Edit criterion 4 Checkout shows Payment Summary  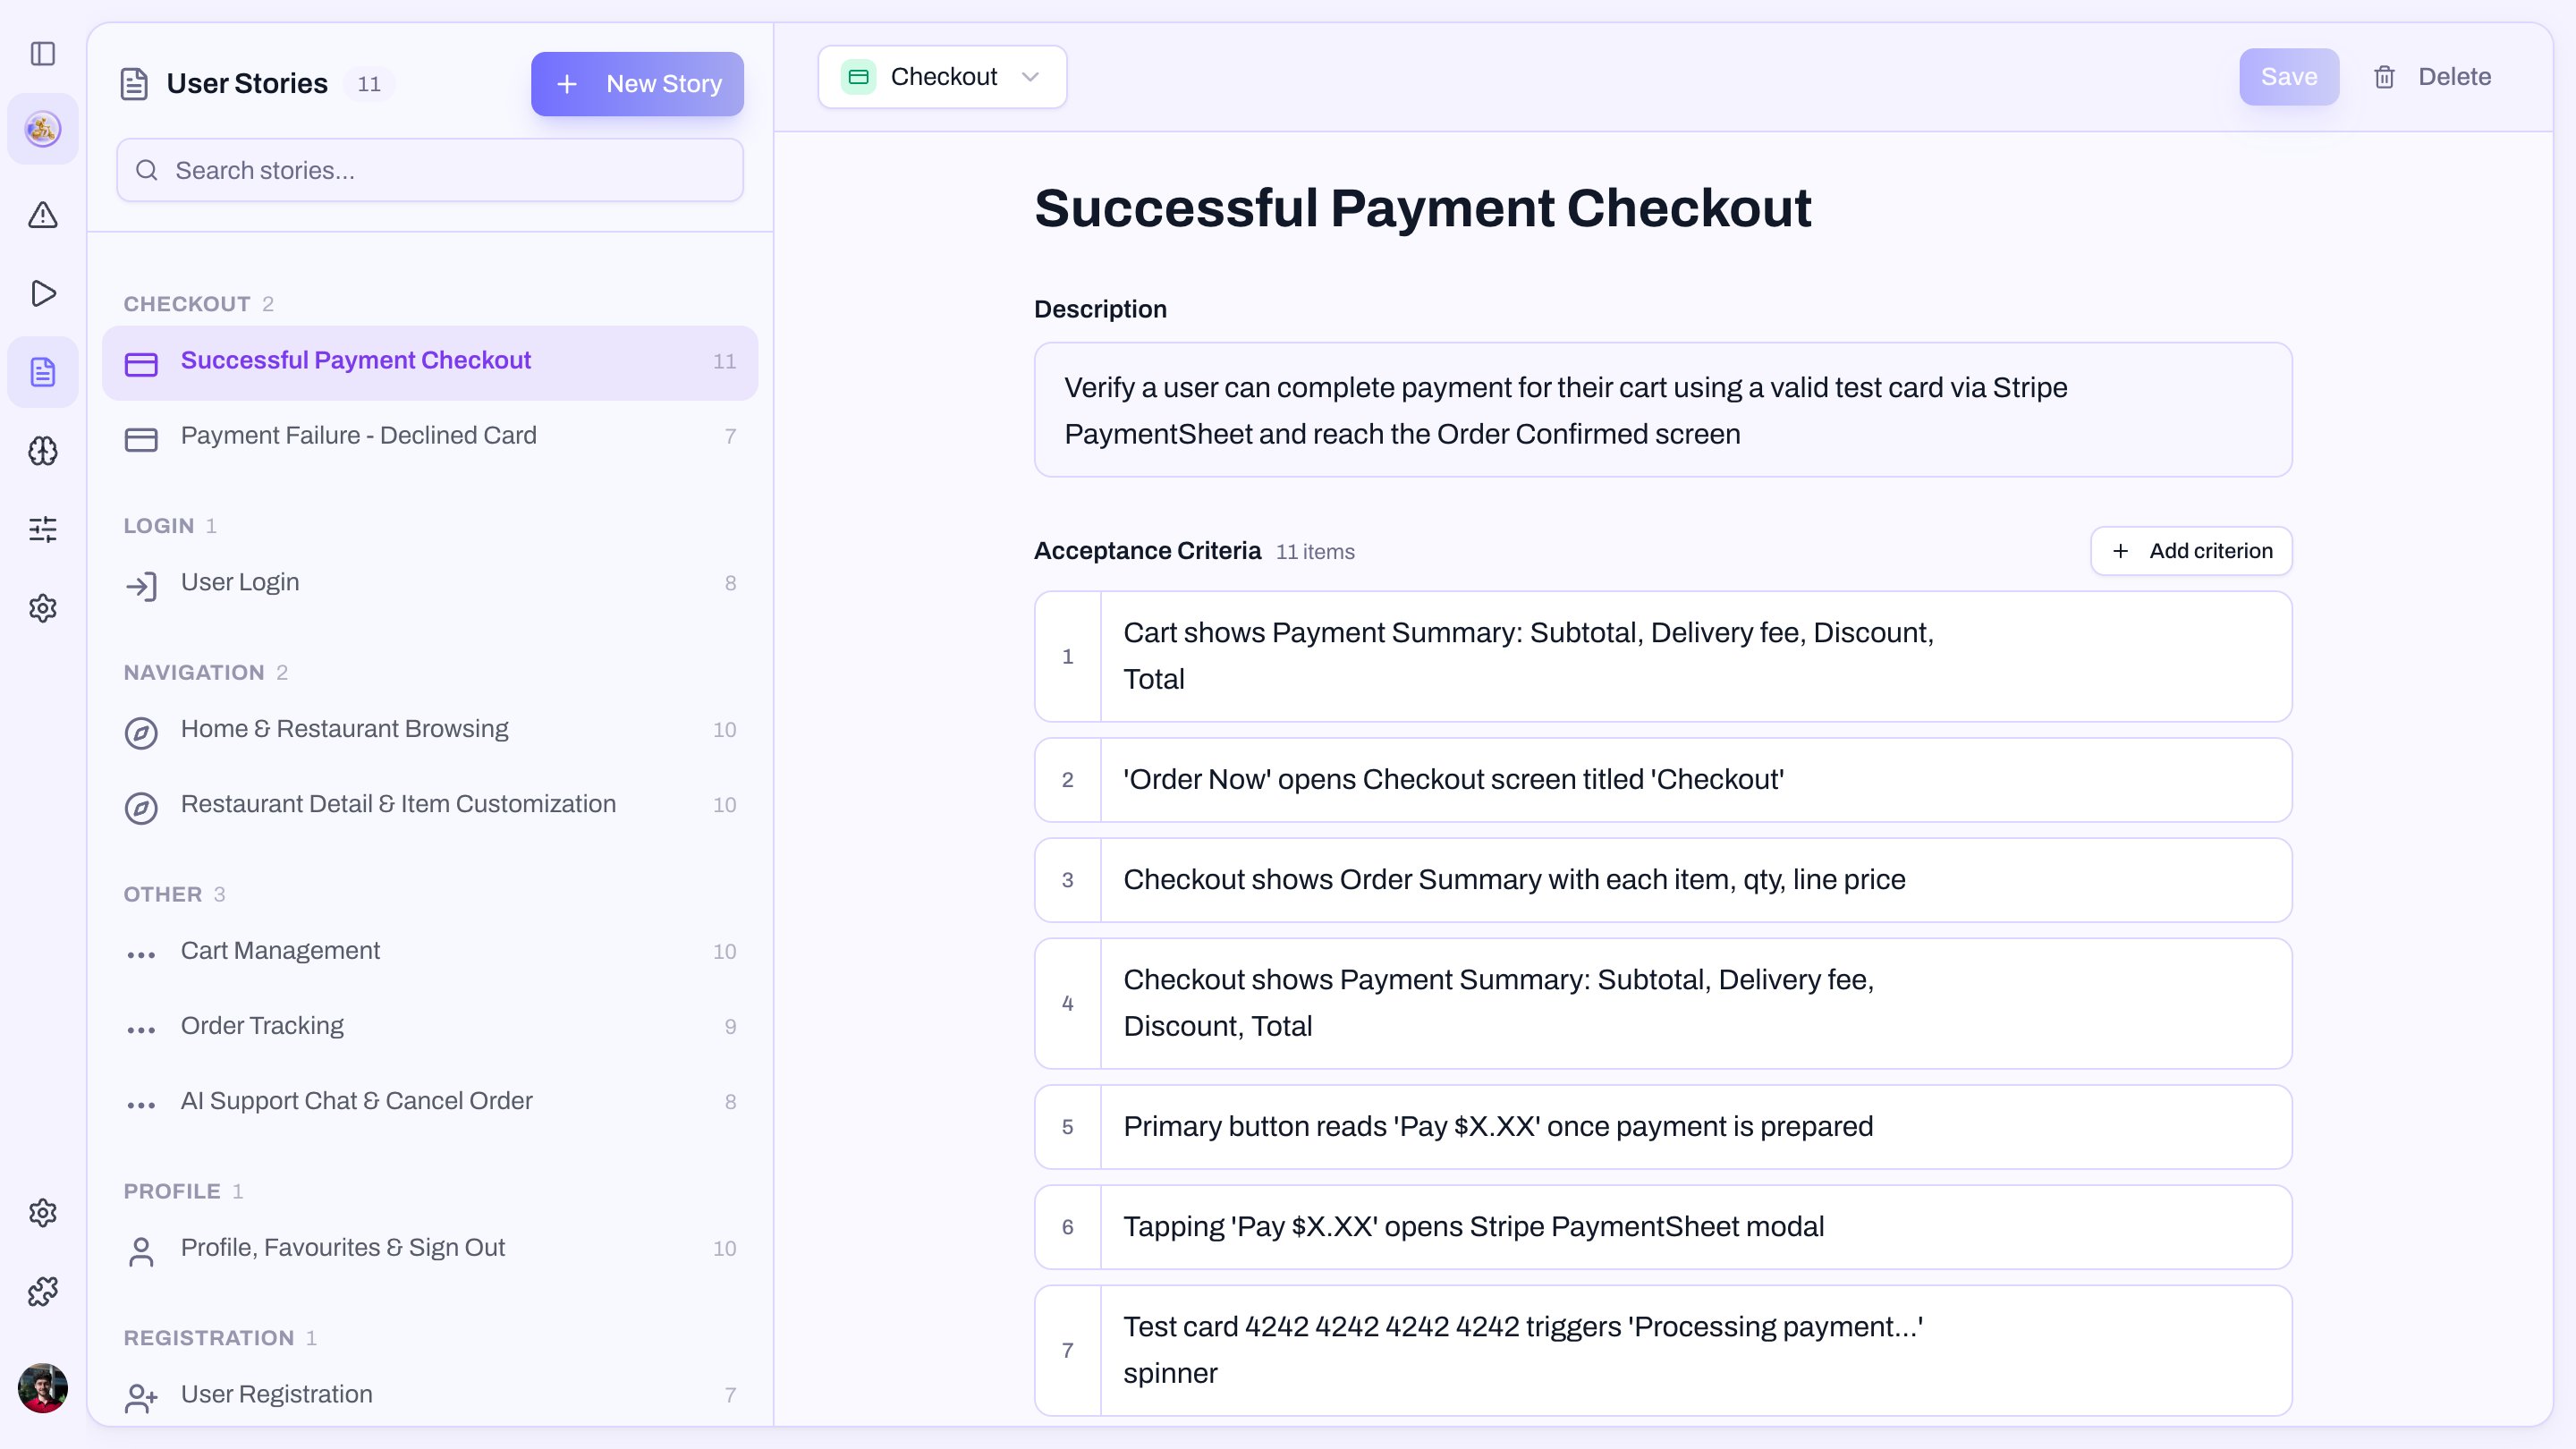click(x=1663, y=1003)
